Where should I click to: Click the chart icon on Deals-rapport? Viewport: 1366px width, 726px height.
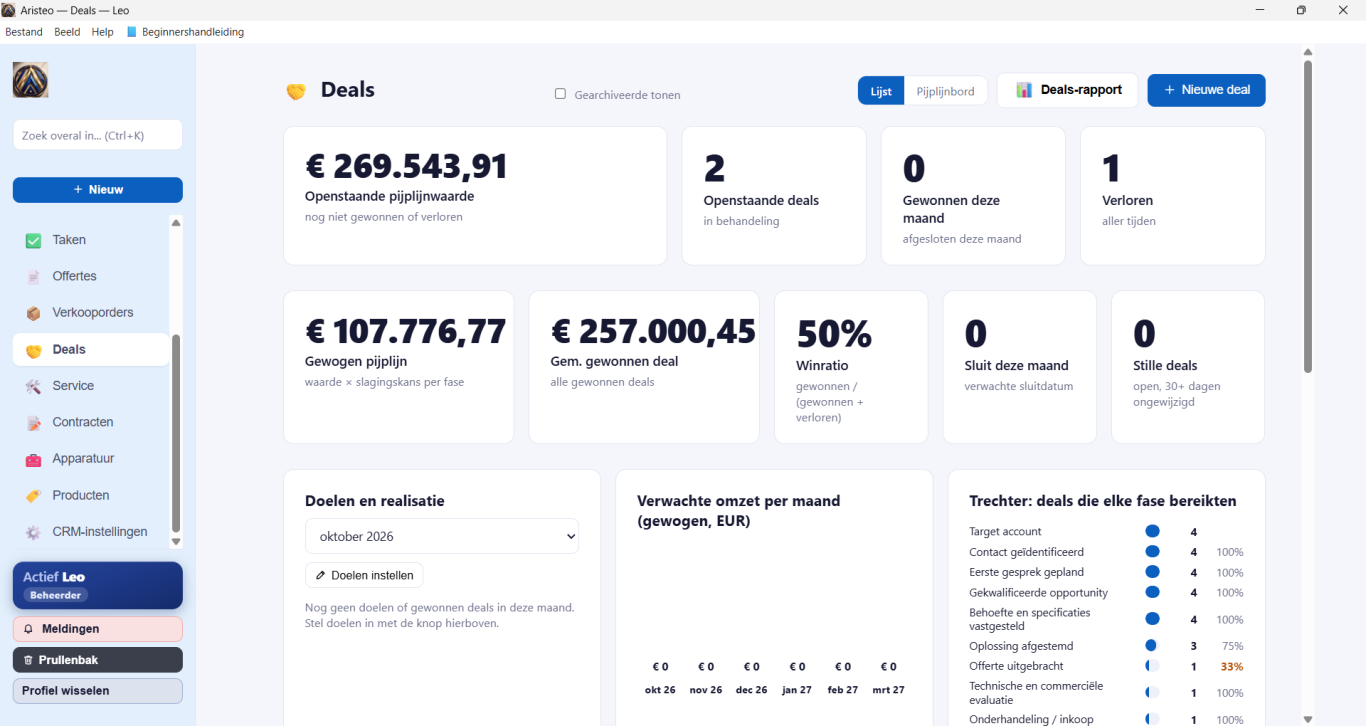tap(1024, 90)
